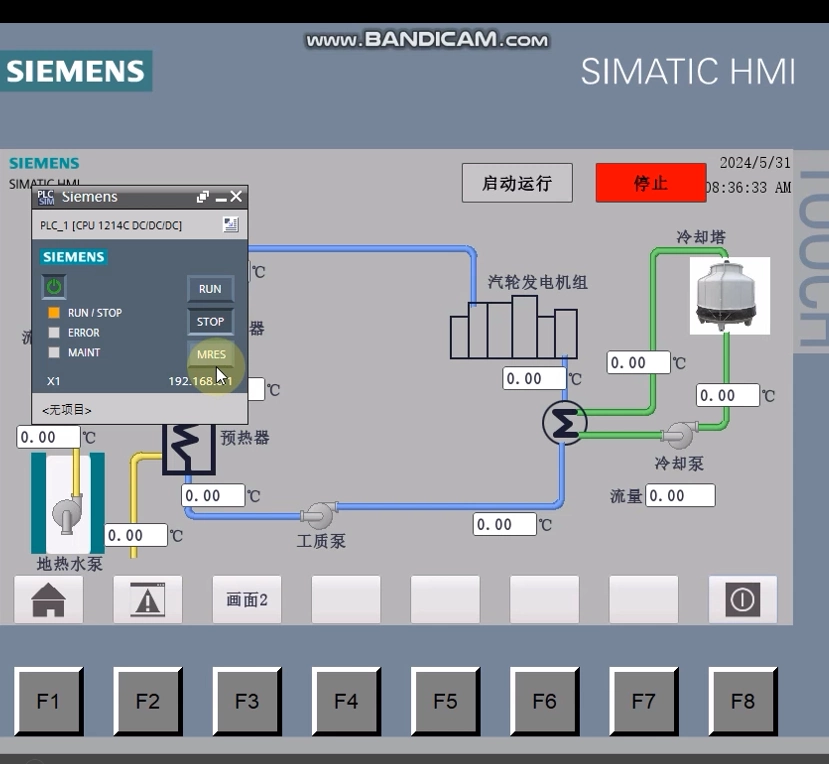Click temperature field below preheater
829x764 pixels.
(214, 496)
